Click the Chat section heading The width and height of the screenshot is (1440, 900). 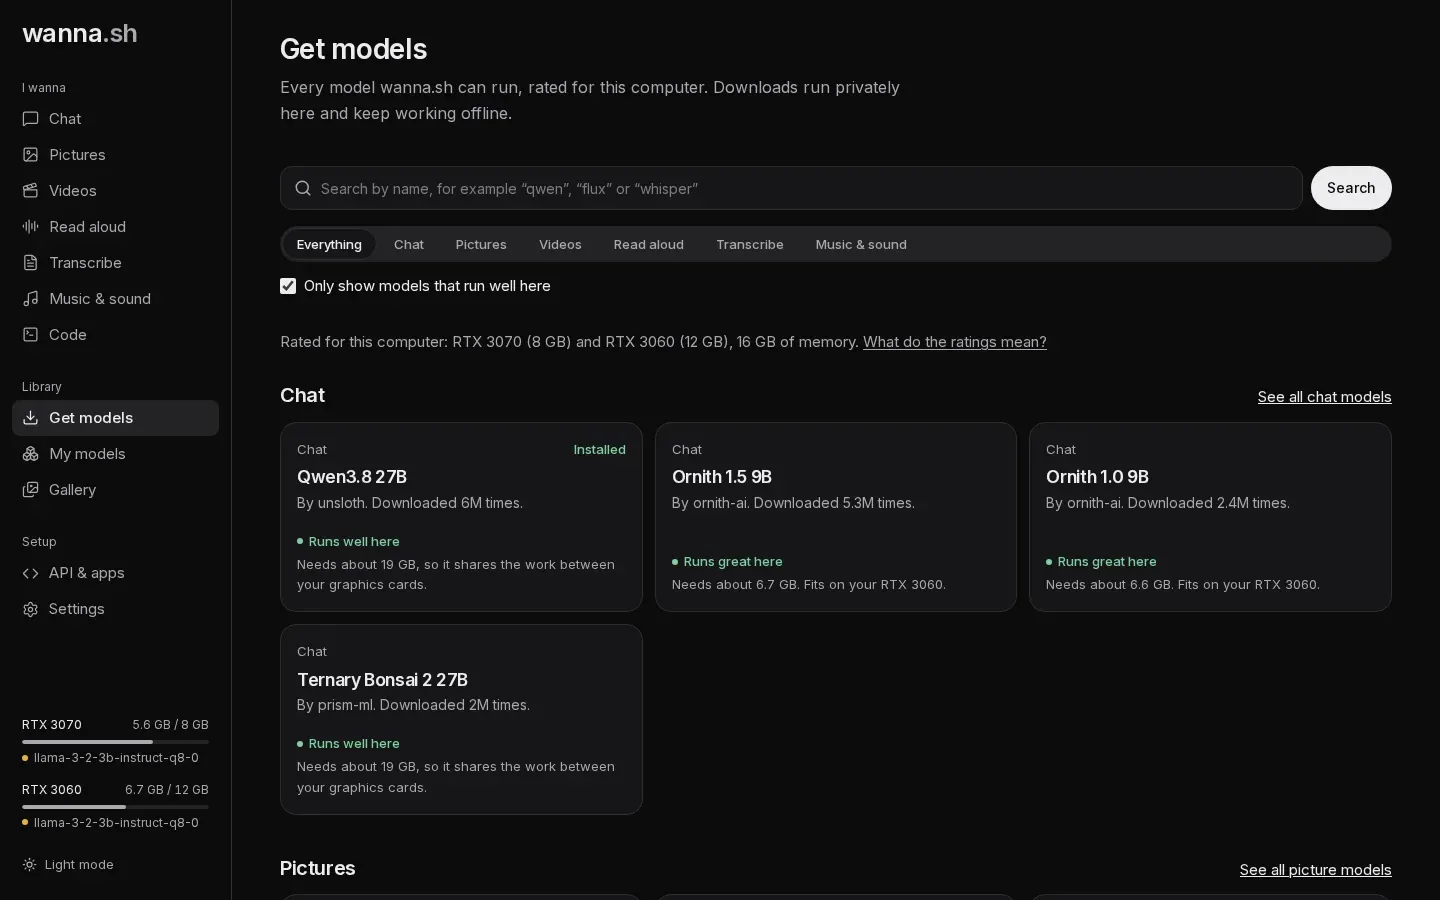(x=302, y=395)
